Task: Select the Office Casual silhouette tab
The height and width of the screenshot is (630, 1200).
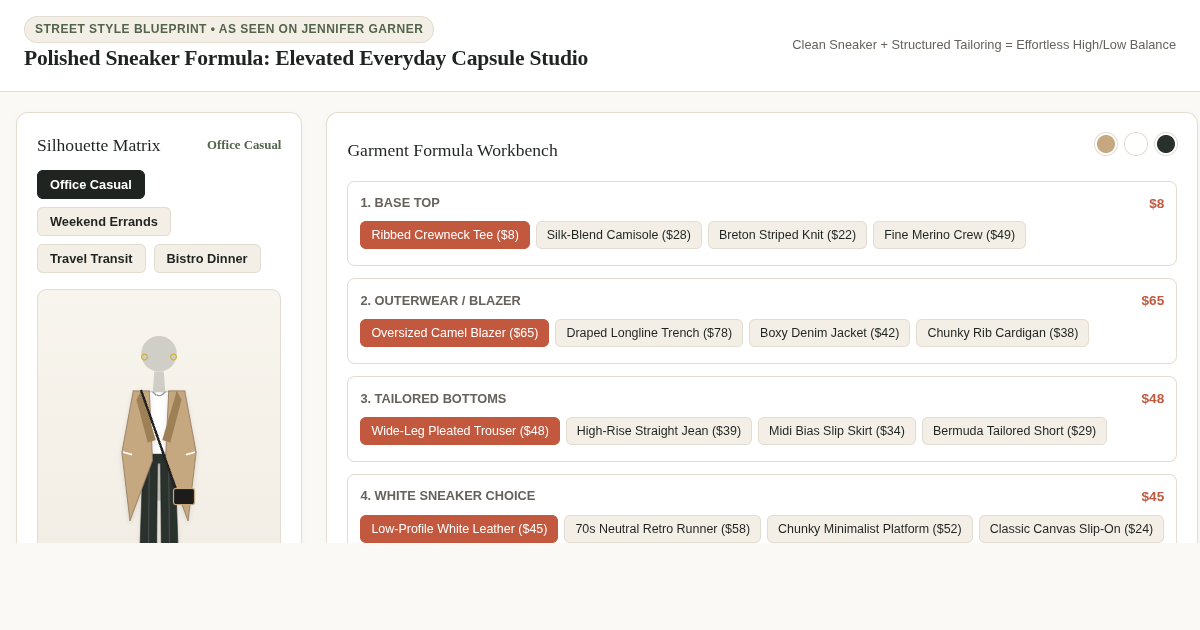Action: (91, 184)
